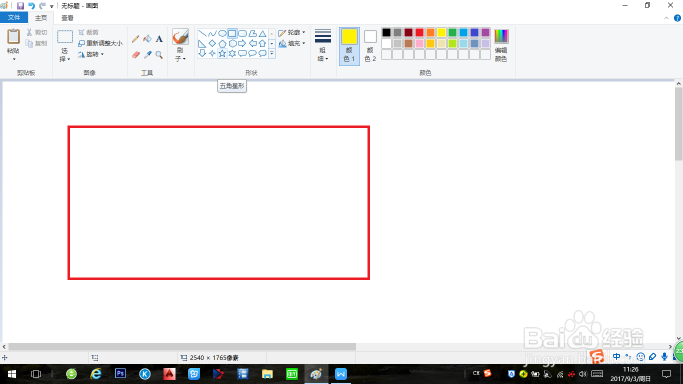Viewport: 683px width, 384px height.
Task: Open the Windows Start menu
Action: 12,374
